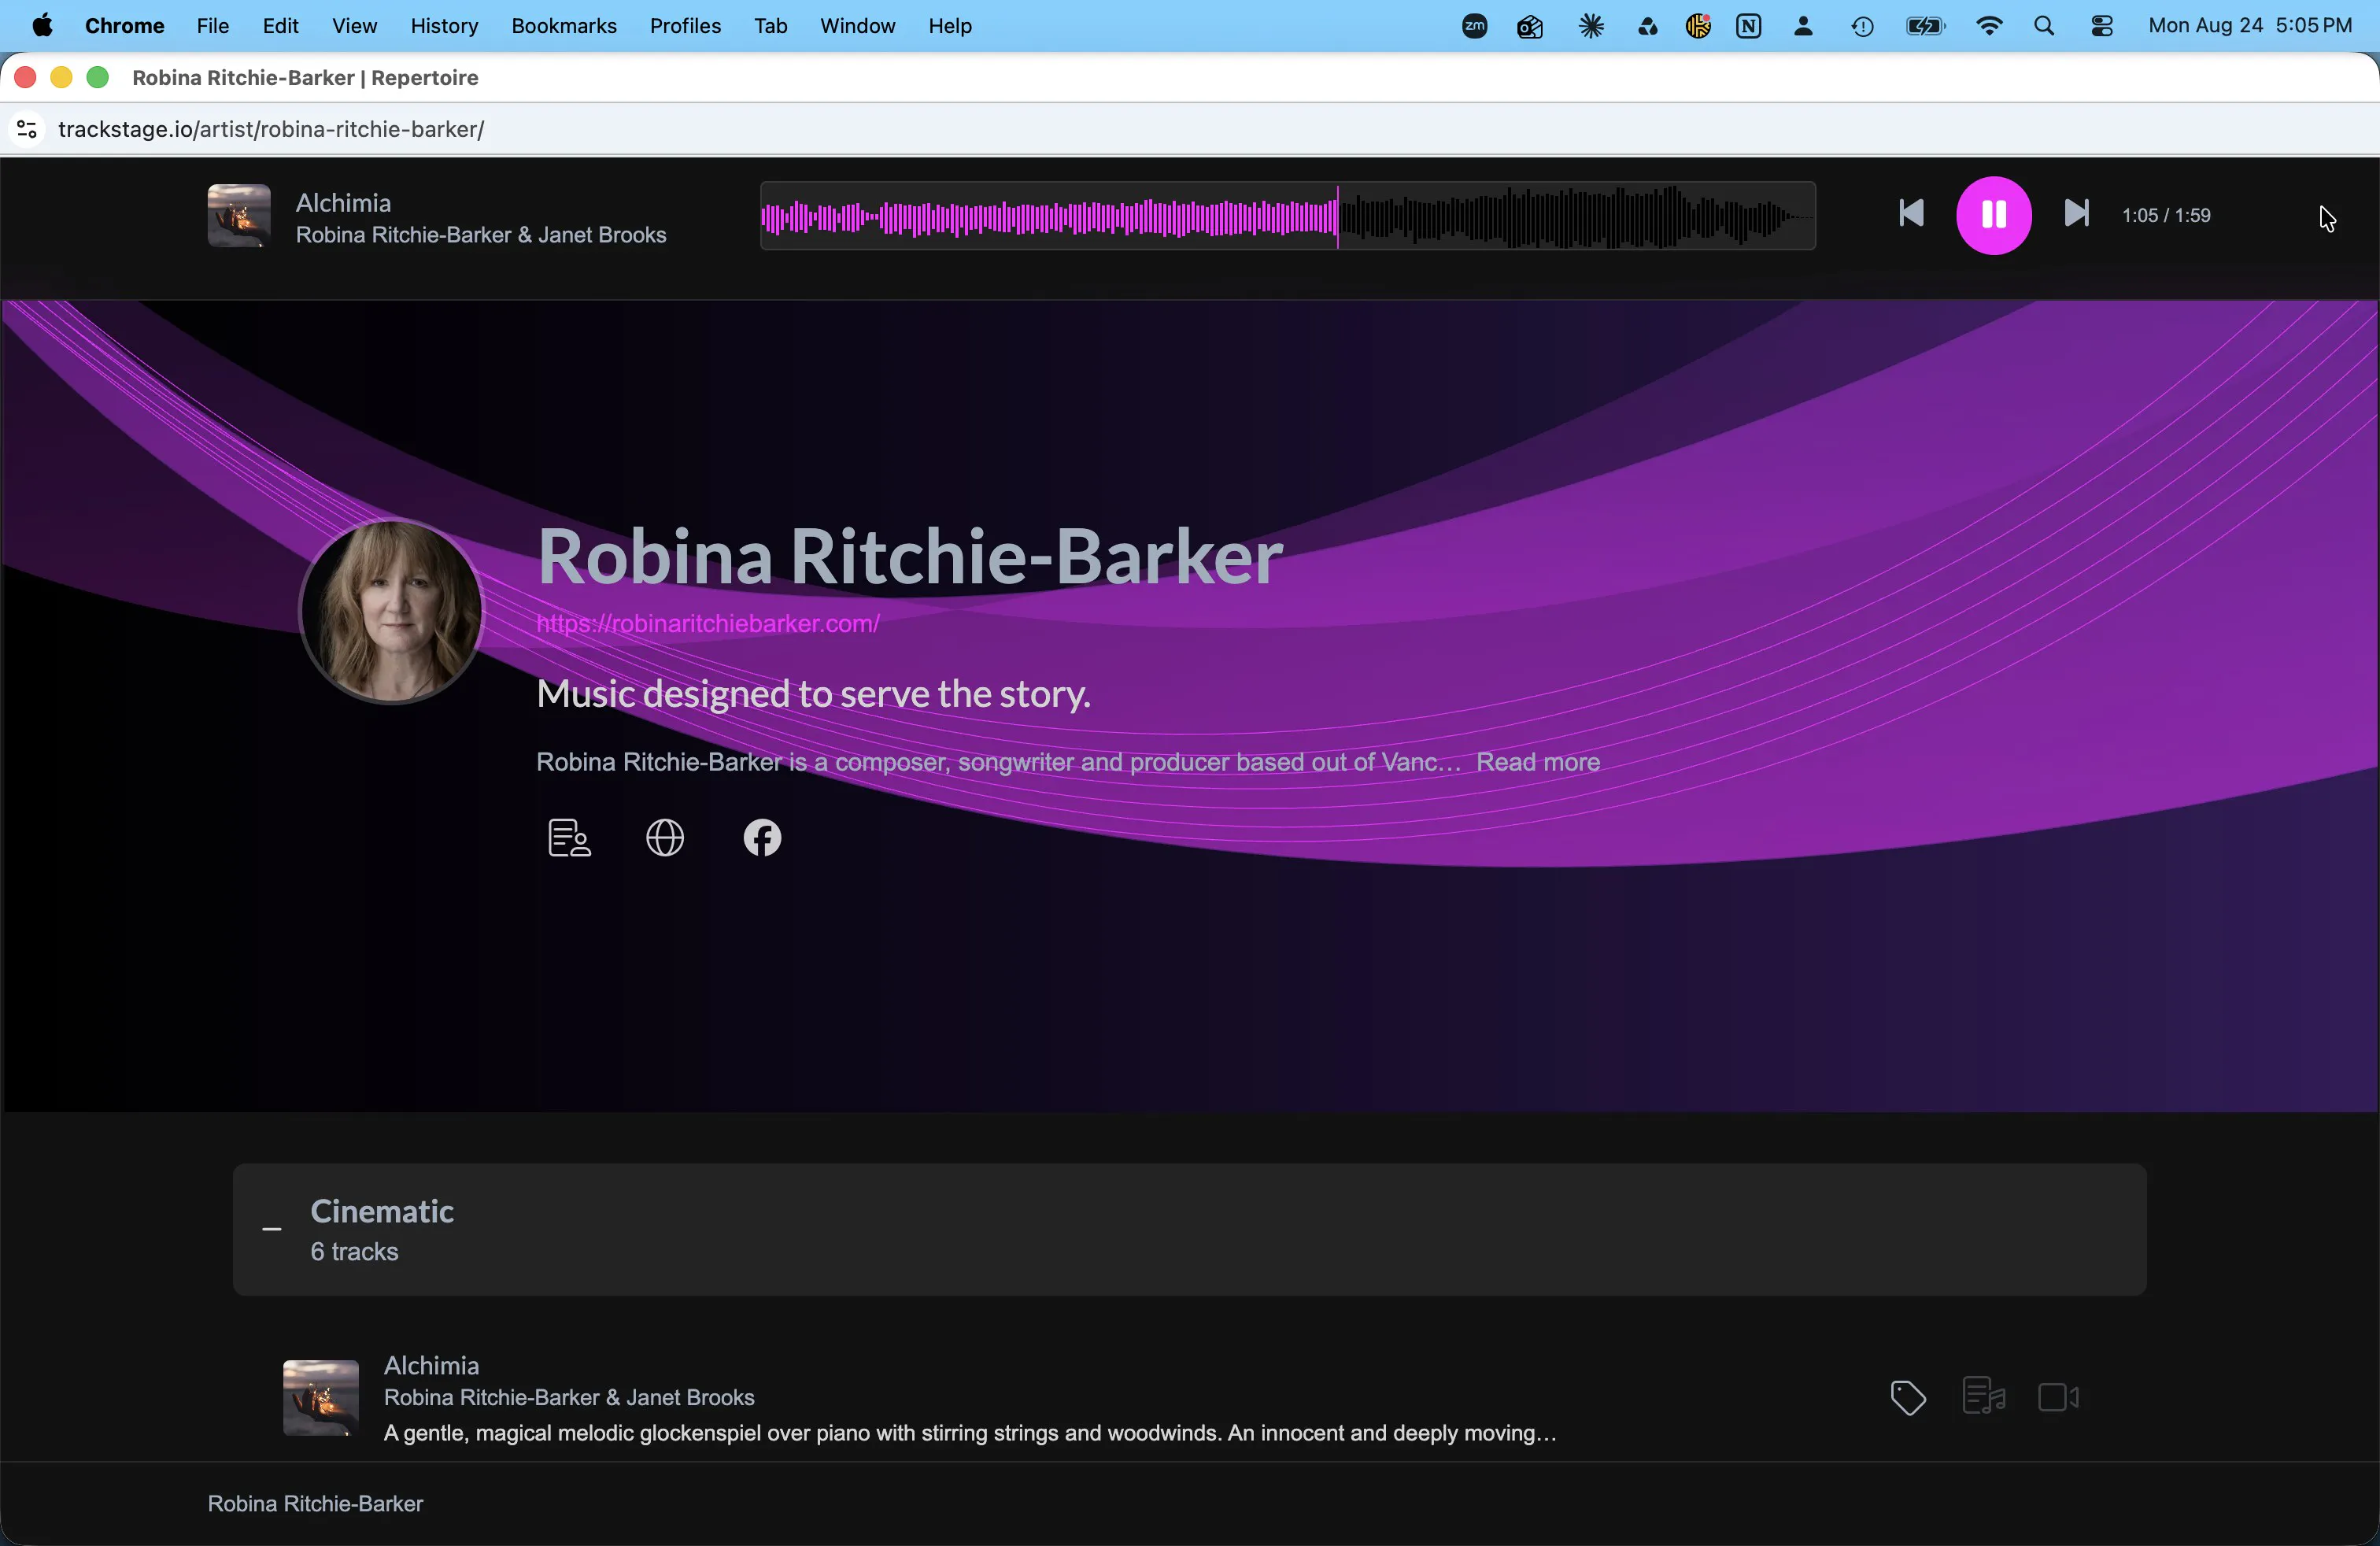Open the History menu

tap(444, 26)
